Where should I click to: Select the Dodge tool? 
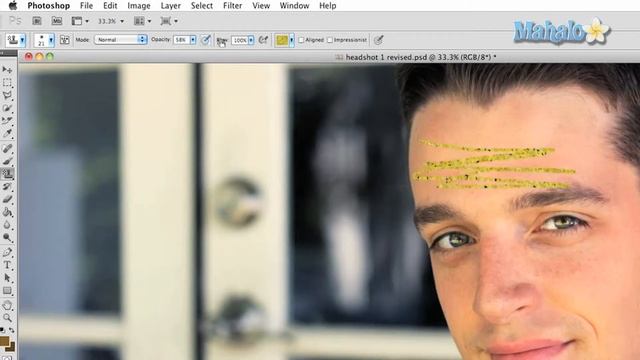[7, 238]
